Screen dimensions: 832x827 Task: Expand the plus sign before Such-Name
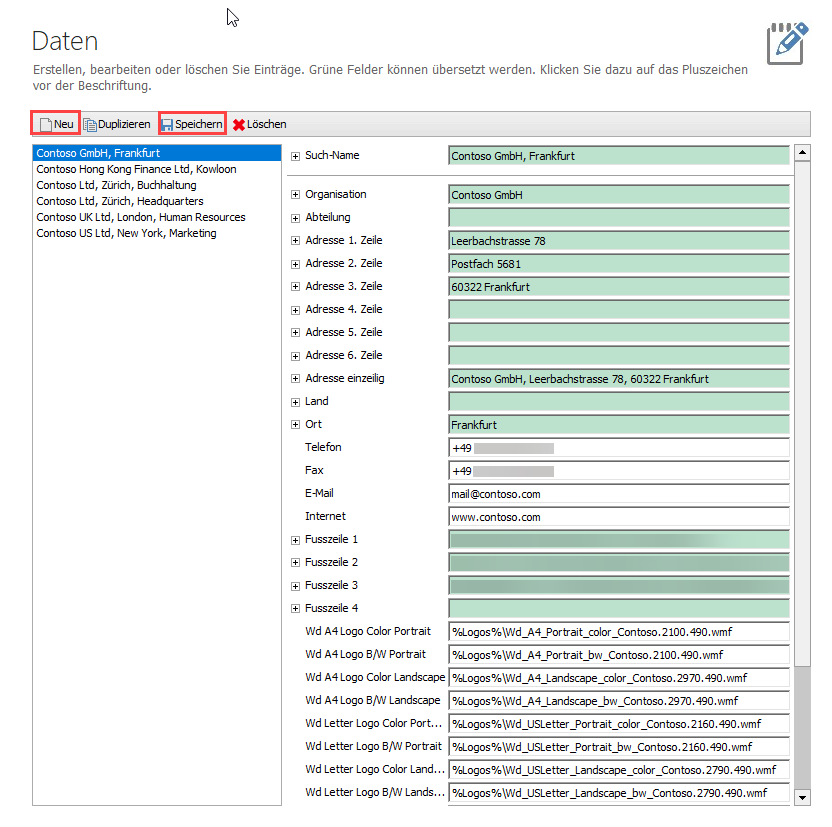(x=296, y=156)
